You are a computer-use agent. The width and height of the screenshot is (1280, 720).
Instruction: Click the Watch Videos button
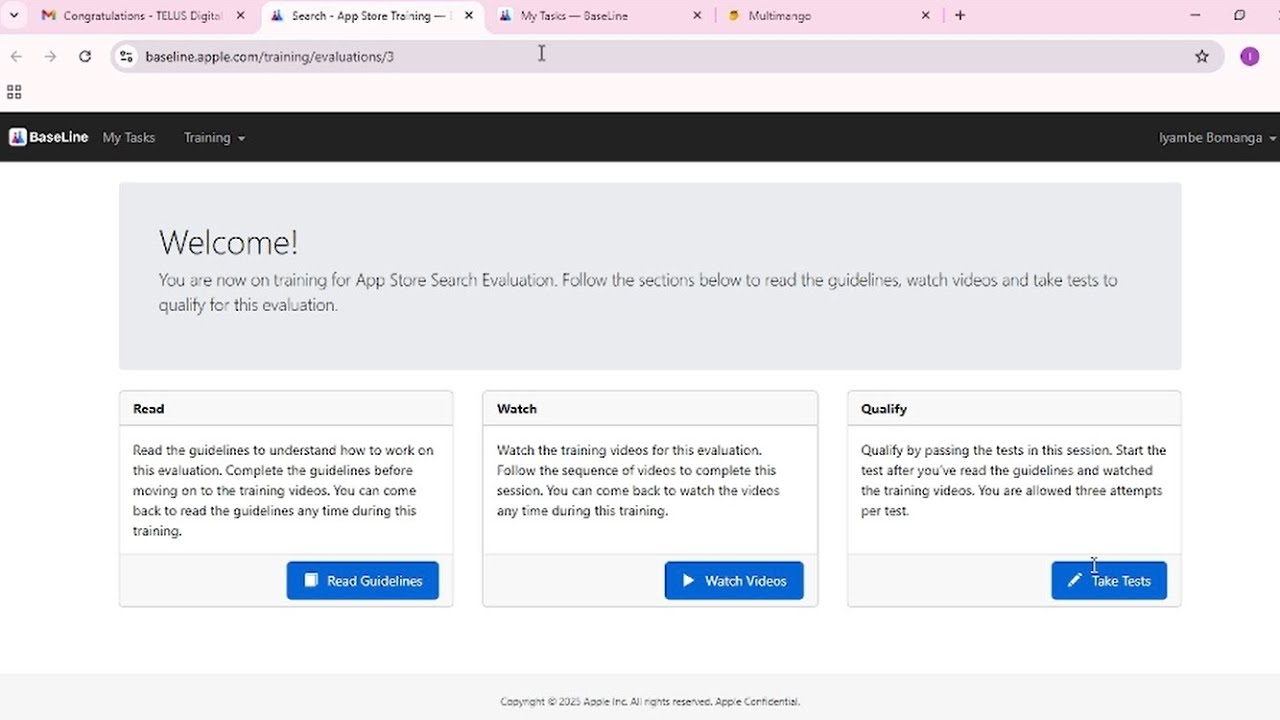coord(734,580)
